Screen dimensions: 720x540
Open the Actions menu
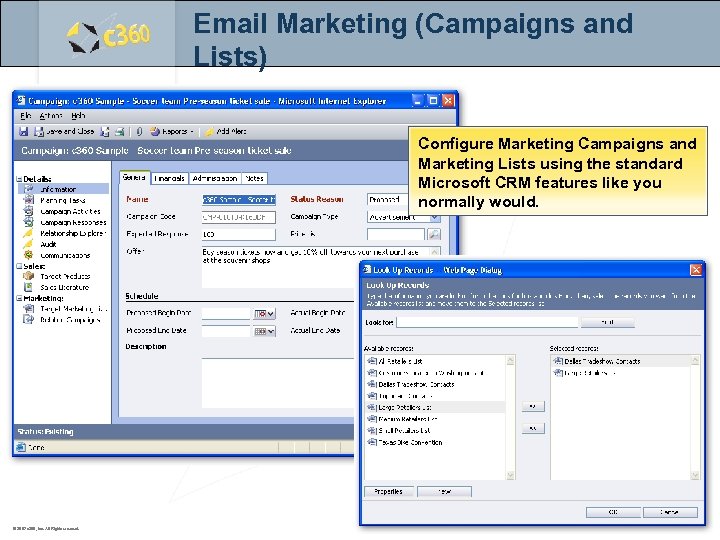(51, 116)
